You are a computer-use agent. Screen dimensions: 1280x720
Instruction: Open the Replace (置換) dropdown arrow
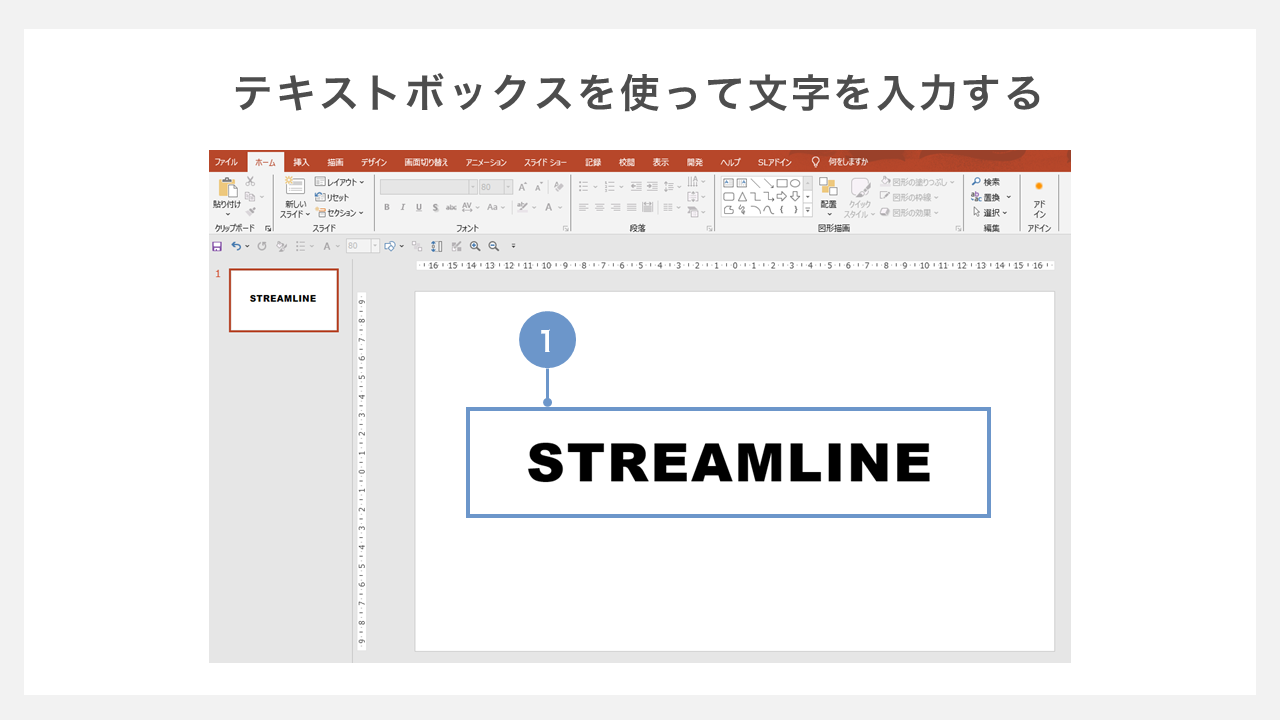click(1008, 197)
